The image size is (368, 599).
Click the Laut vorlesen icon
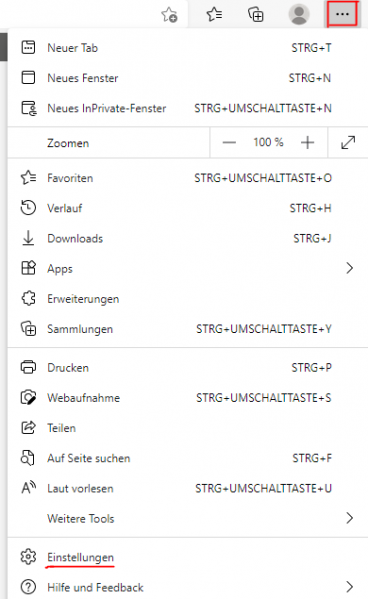(29, 488)
